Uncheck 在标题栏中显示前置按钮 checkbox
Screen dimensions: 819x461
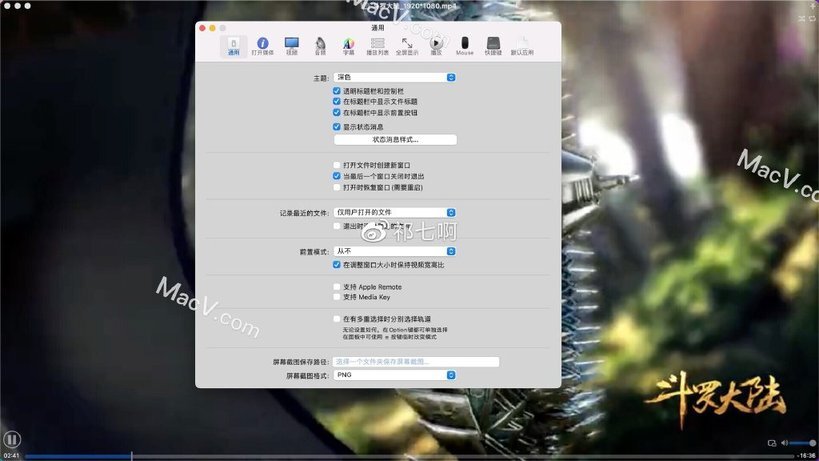tap(336, 112)
